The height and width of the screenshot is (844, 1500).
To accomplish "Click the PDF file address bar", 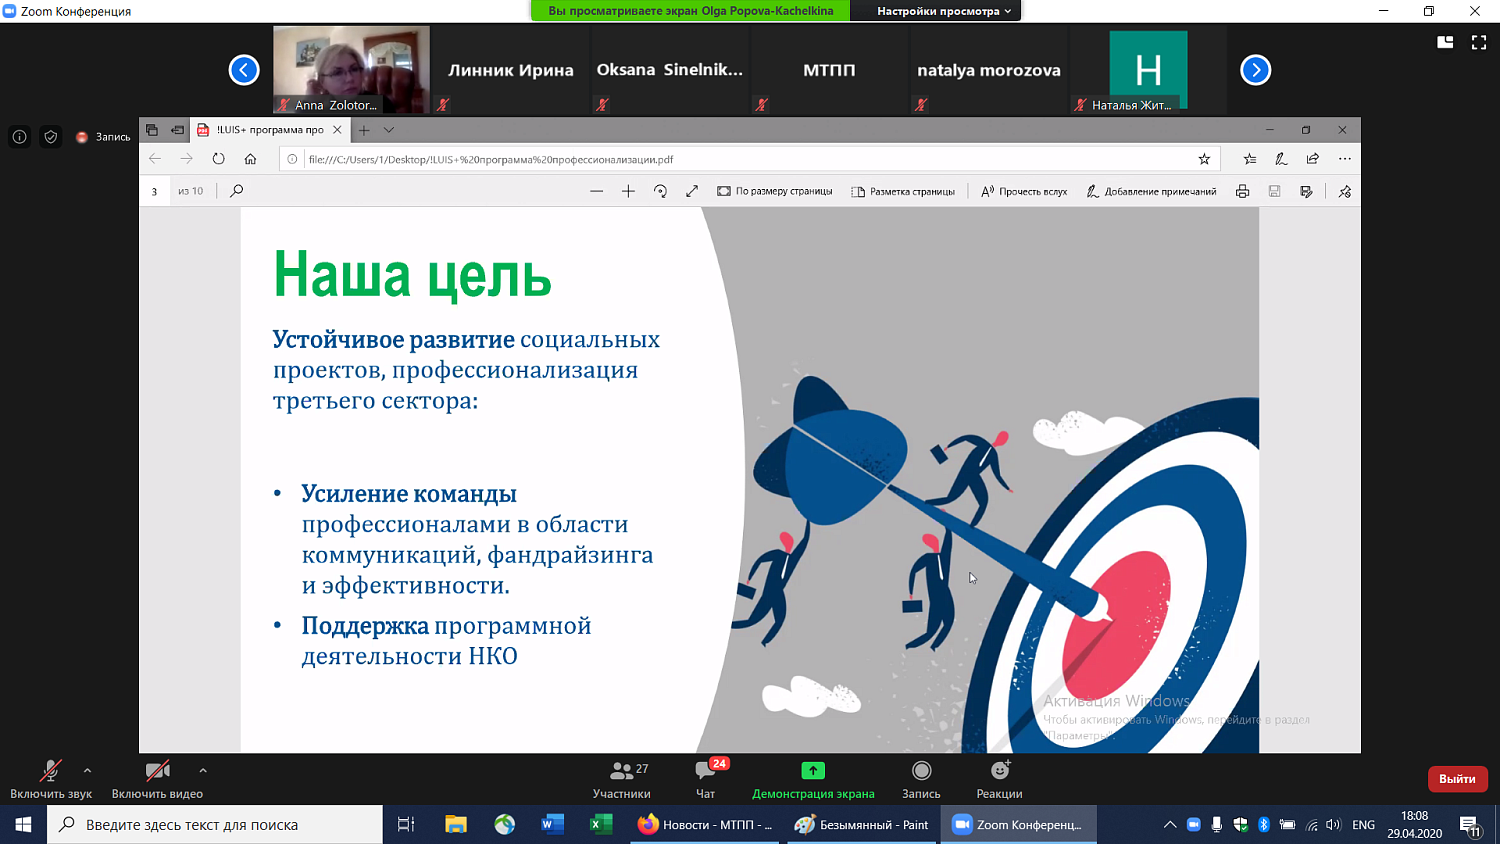I will tap(750, 159).
